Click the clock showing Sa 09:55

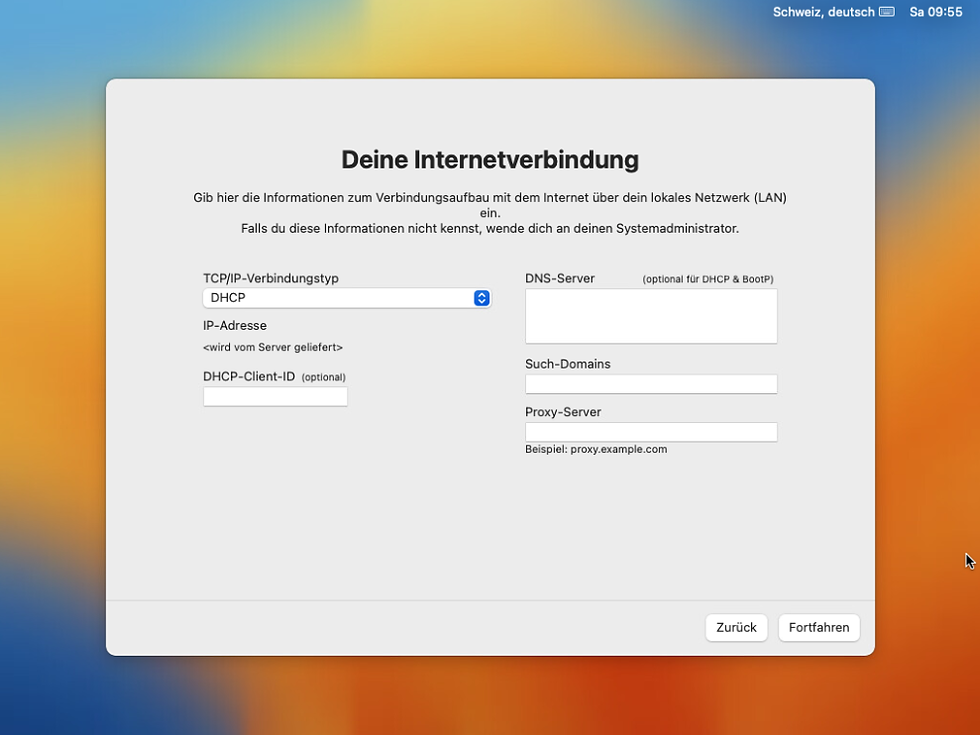(936, 12)
